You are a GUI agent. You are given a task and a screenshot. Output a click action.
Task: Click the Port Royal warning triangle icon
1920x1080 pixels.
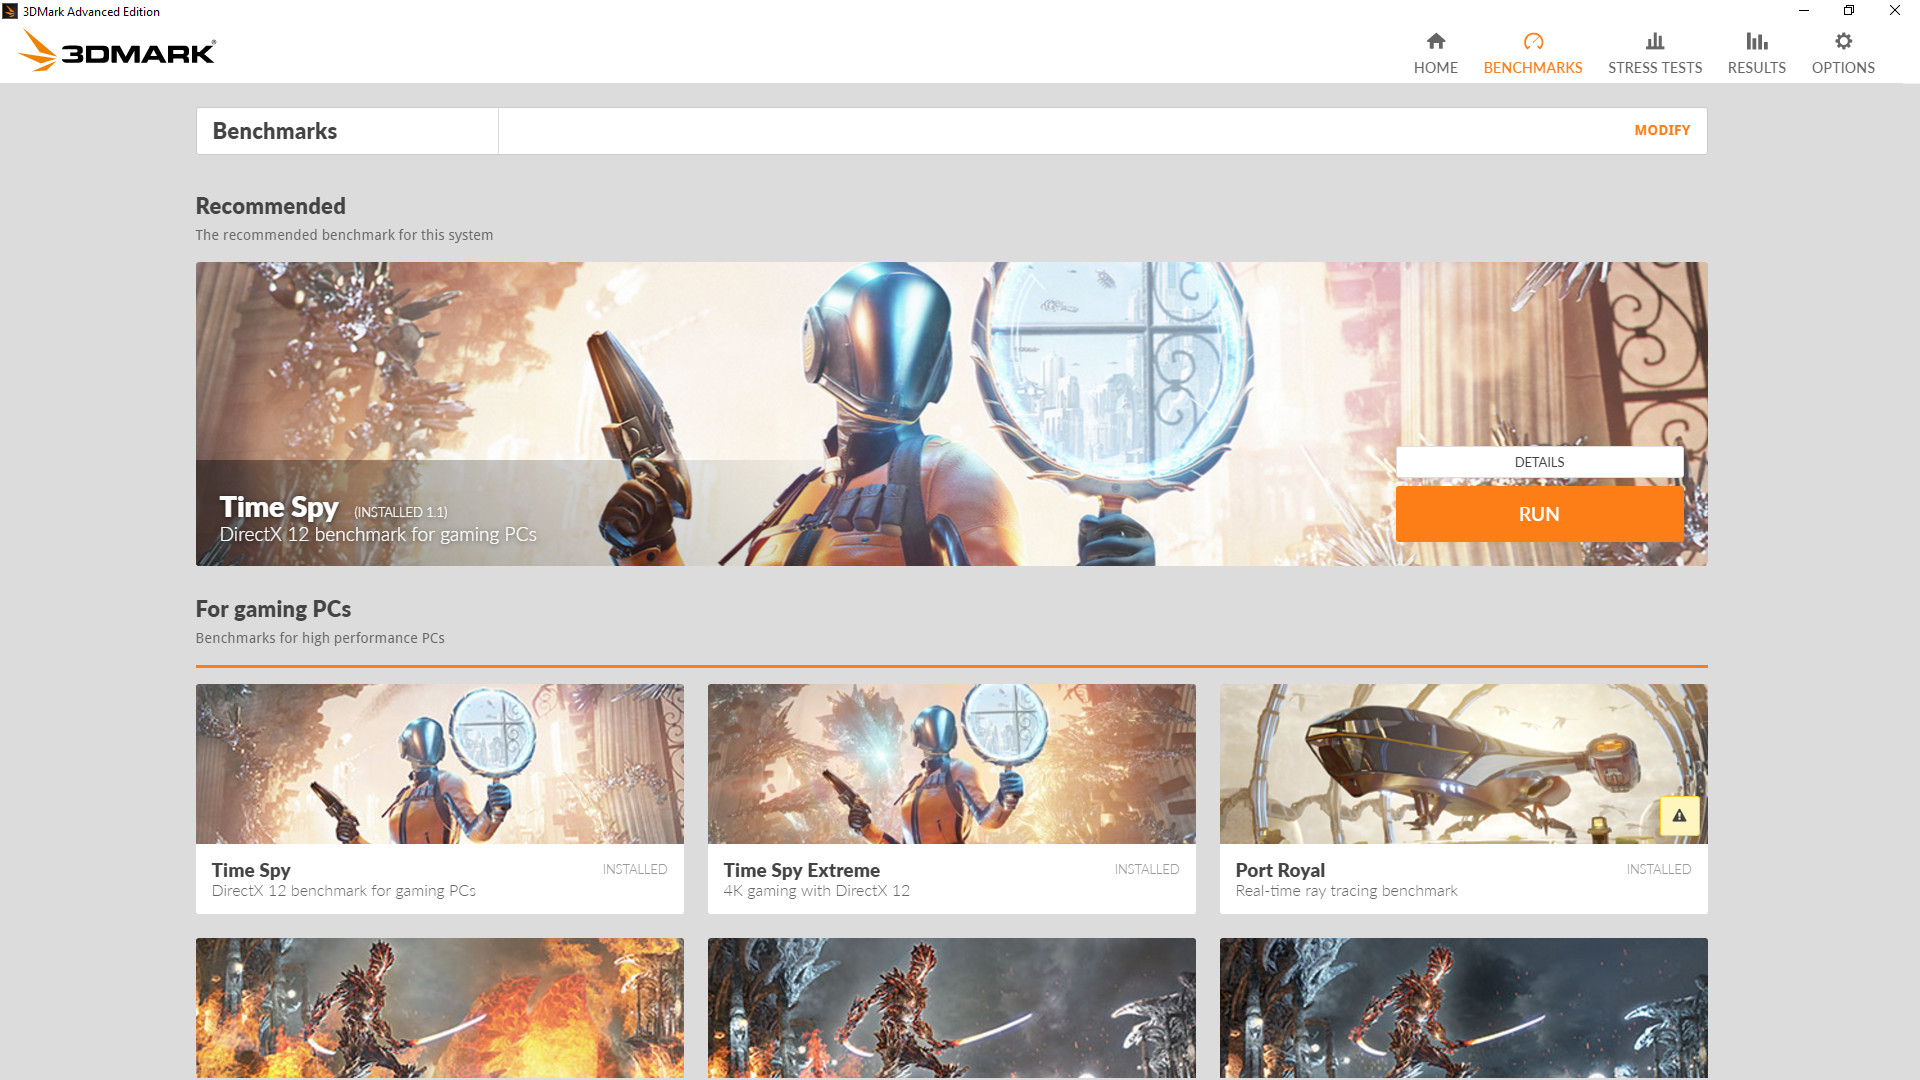pyautogui.click(x=1679, y=816)
